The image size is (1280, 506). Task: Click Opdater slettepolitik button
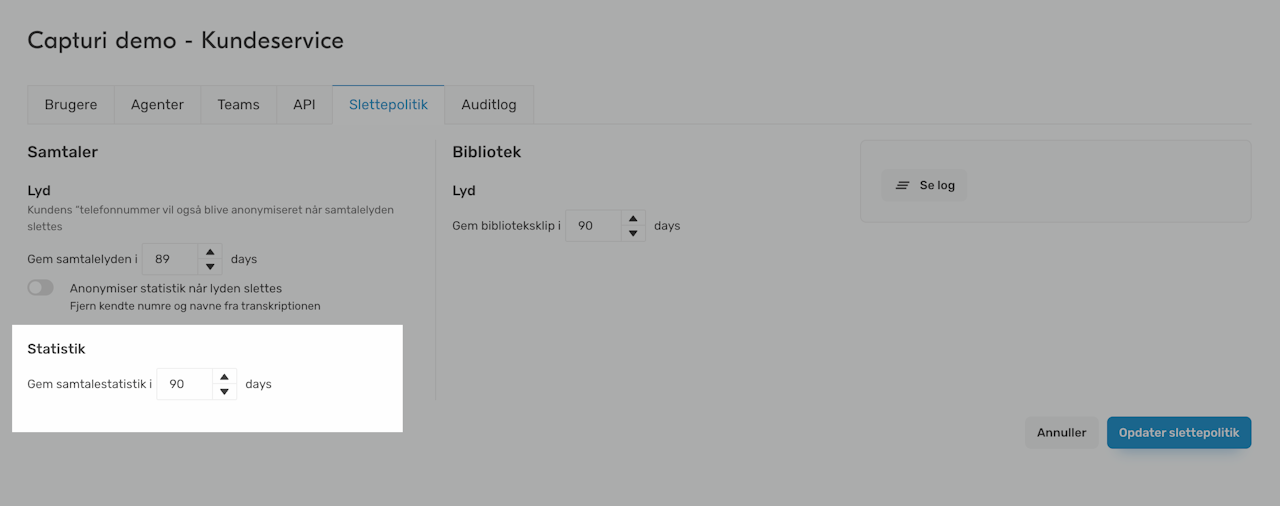(x=1179, y=433)
